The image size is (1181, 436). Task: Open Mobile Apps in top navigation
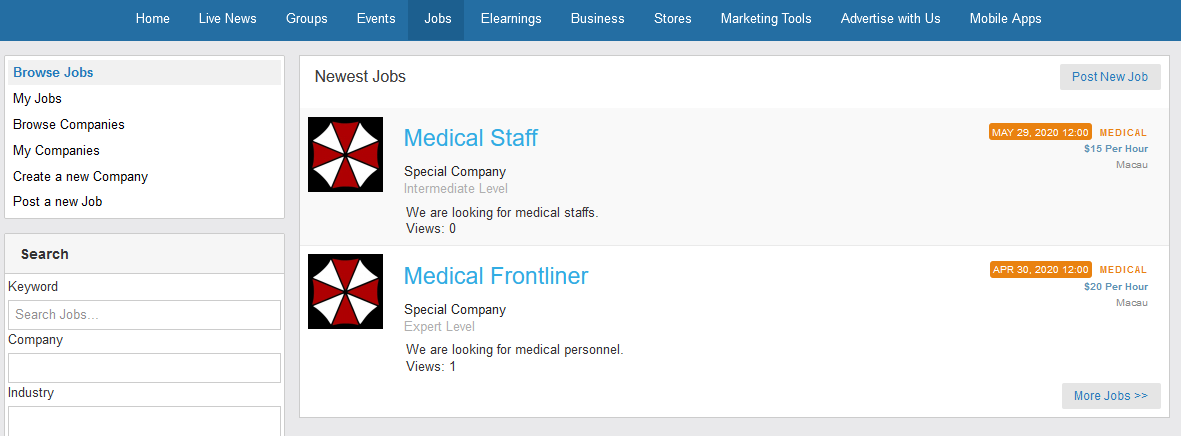tap(1005, 19)
